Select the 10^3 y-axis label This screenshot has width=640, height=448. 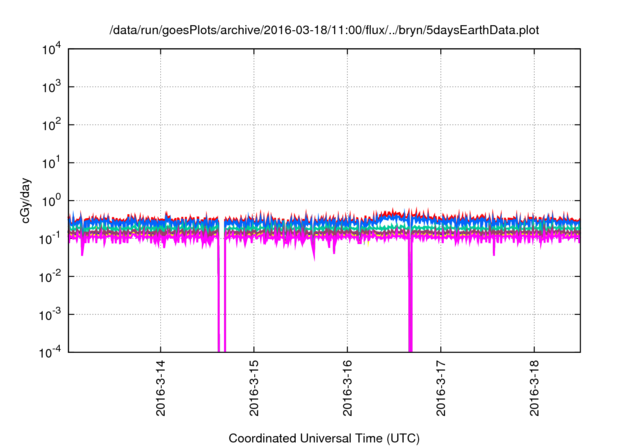pyautogui.click(x=52, y=87)
